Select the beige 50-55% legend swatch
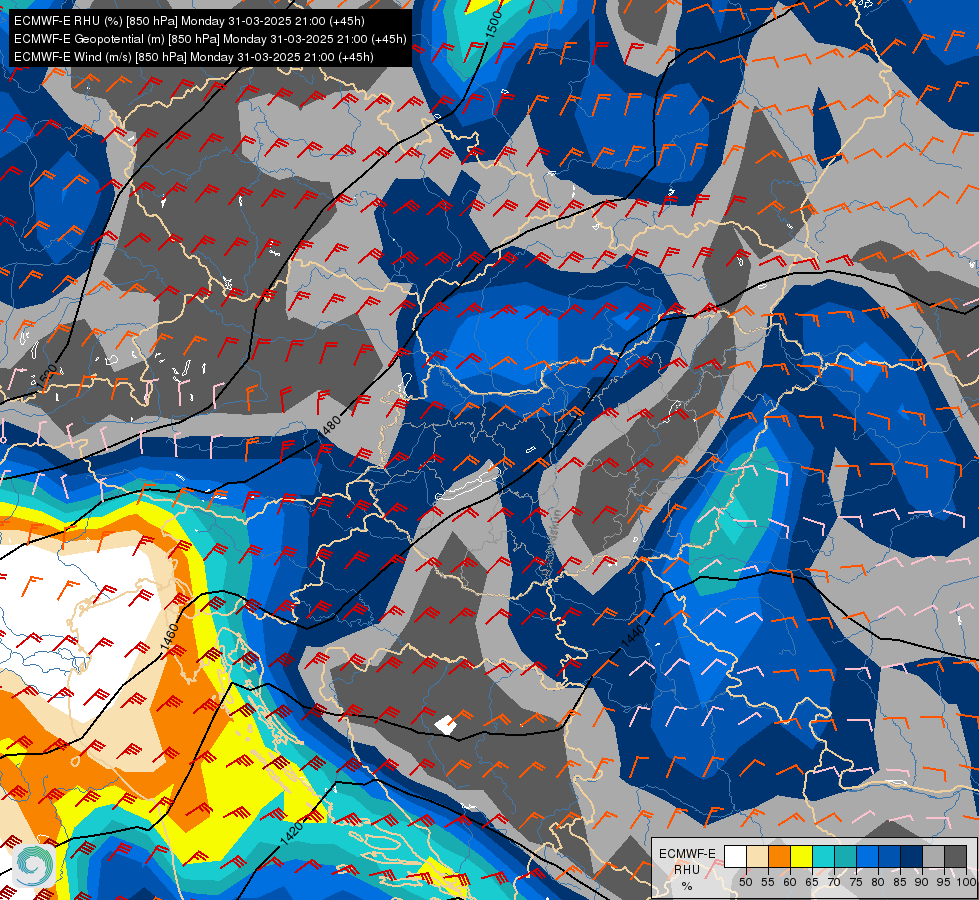This screenshot has height=900, width=979. click(x=757, y=856)
